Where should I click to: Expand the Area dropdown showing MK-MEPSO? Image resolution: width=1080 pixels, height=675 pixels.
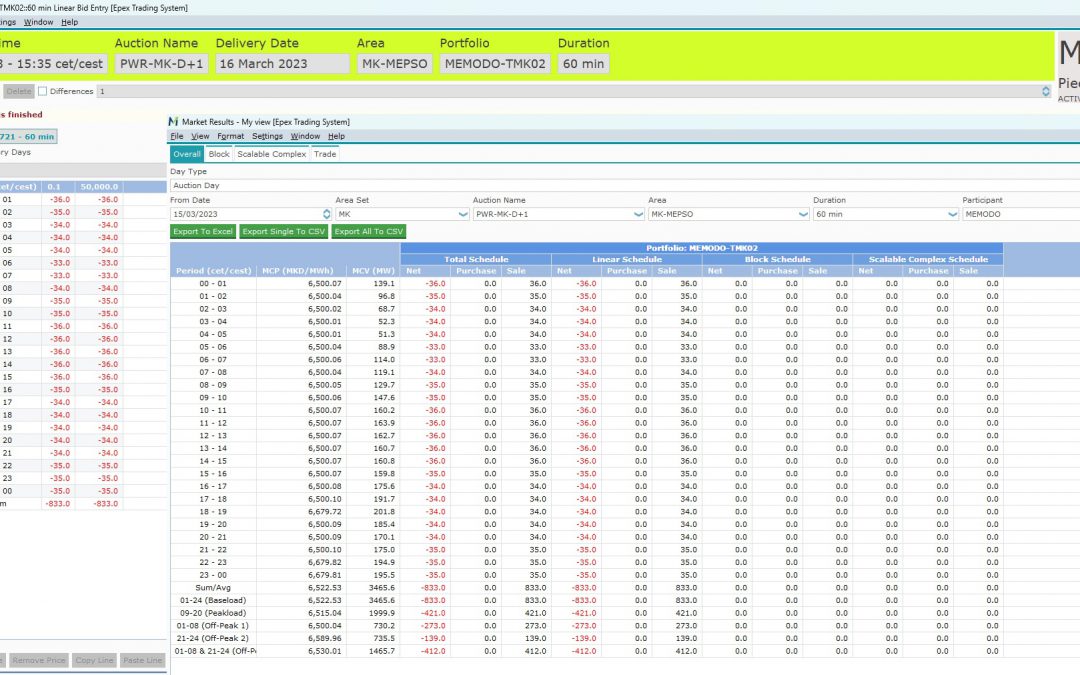(x=803, y=214)
